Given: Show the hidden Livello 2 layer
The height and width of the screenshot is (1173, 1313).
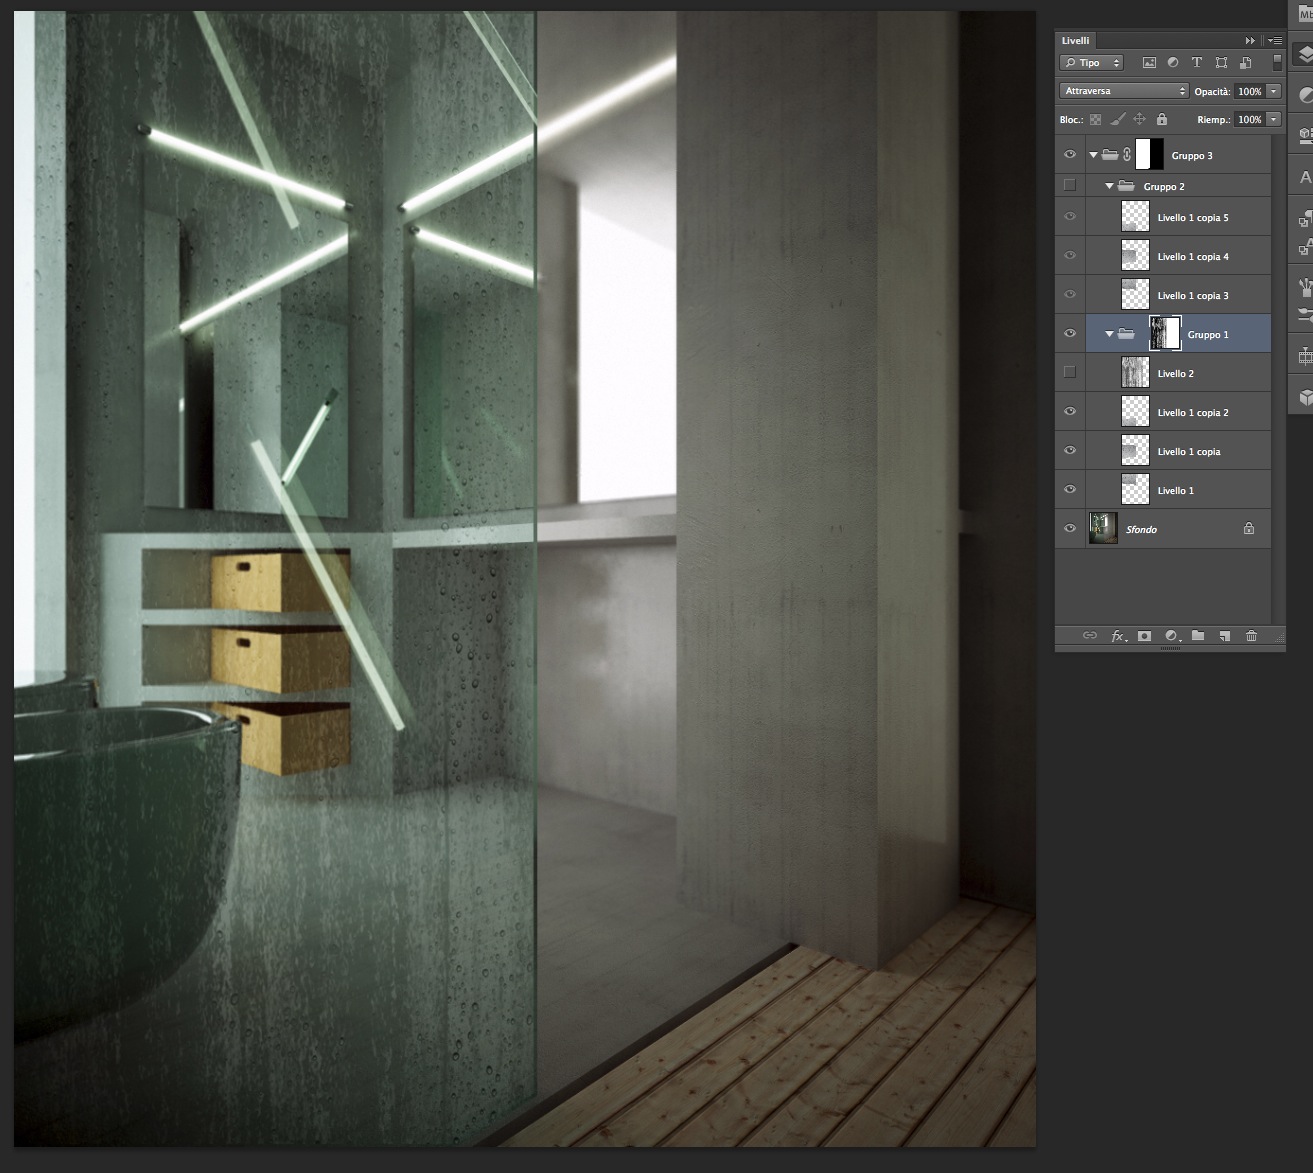Looking at the screenshot, I should (x=1070, y=373).
